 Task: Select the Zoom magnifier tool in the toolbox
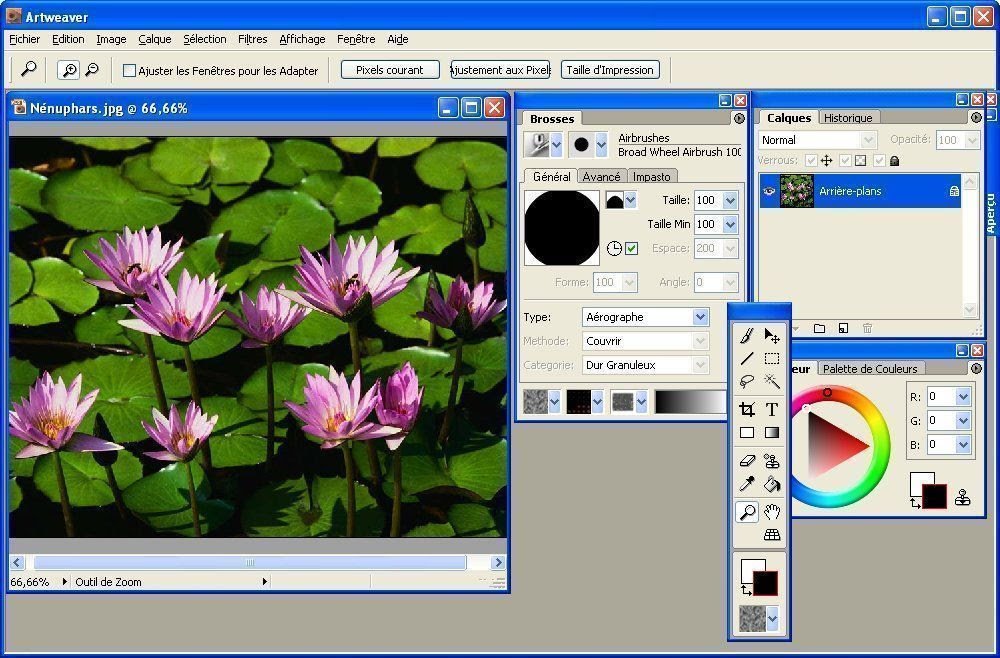pos(747,511)
